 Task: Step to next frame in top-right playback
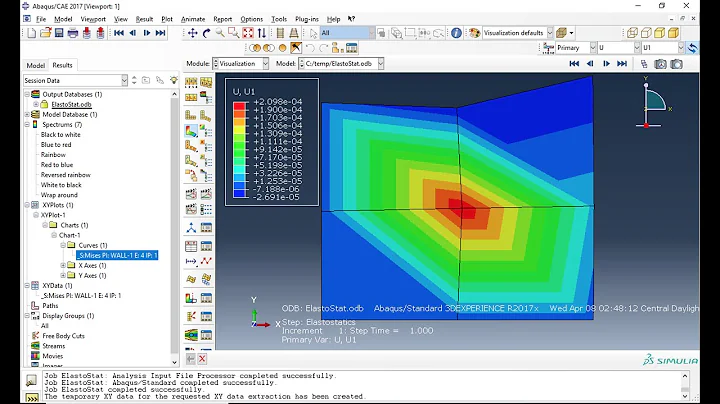[x=606, y=64]
